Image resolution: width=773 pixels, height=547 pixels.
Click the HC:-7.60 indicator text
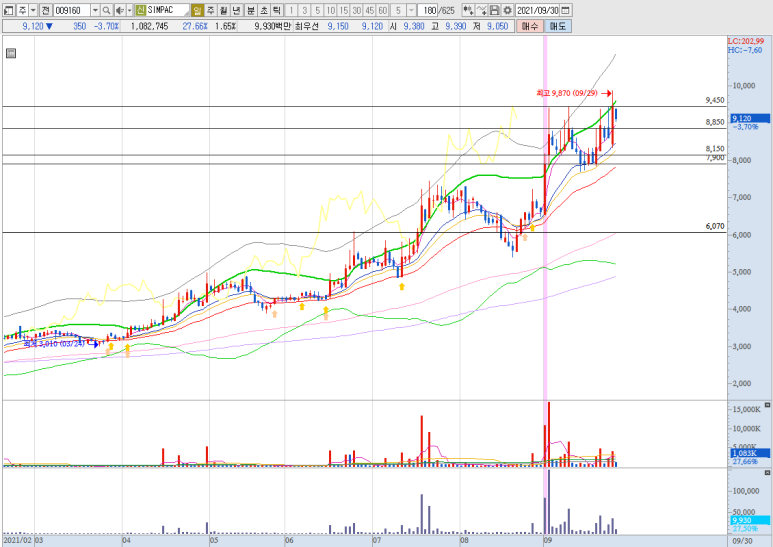[x=745, y=50]
